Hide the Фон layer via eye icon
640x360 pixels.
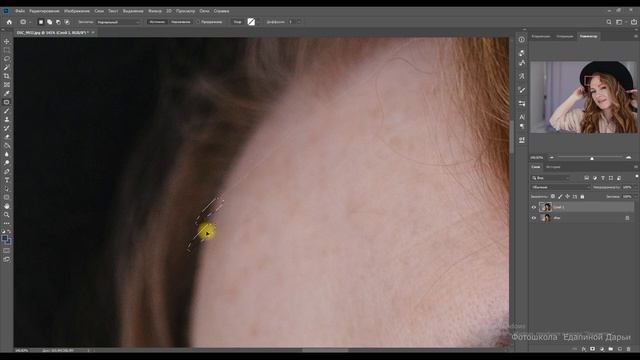tap(533, 218)
